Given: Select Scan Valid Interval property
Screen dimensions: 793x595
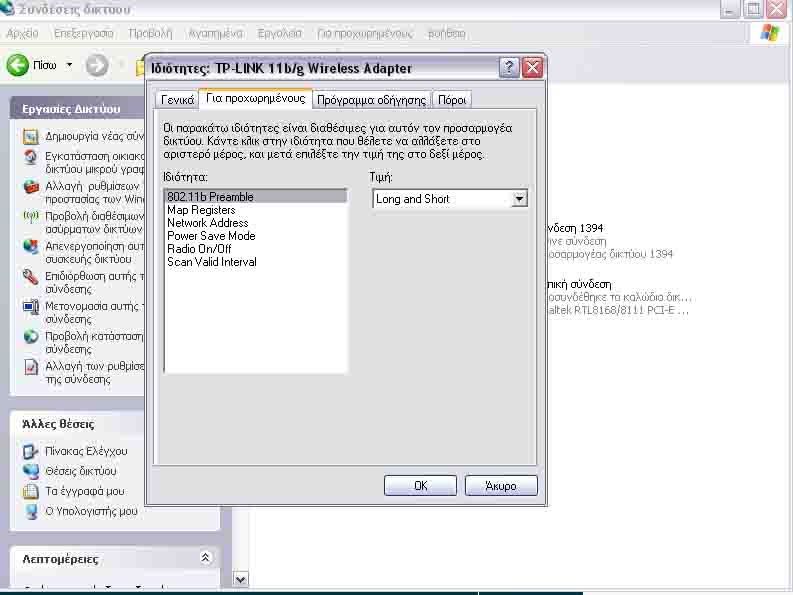Looking at the screenshot, I should pyautogui.click(x=256, y=262).
